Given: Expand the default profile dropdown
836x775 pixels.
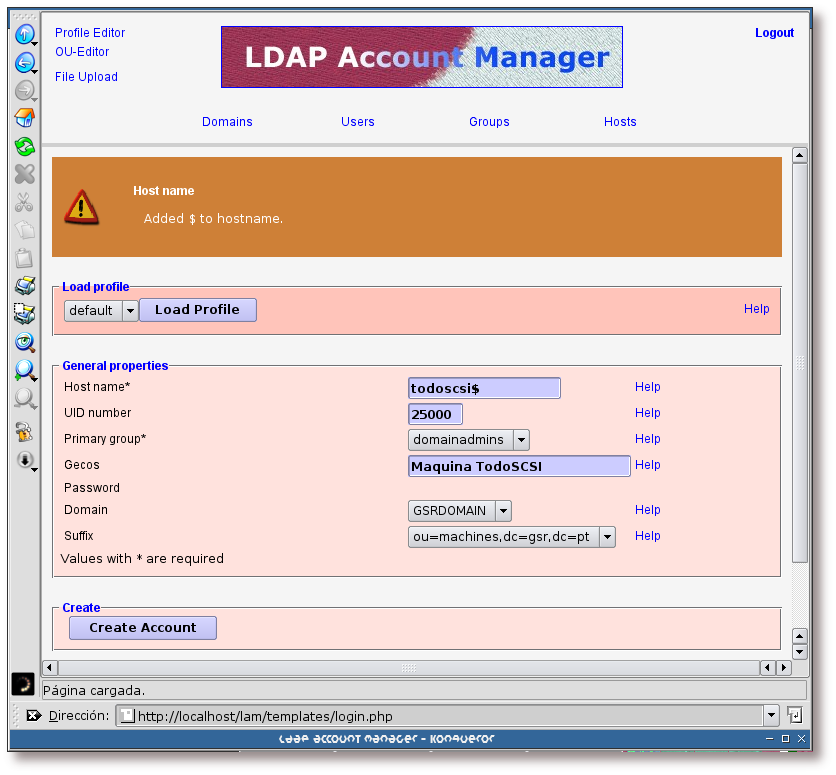Looking at the screenshot, I should point(130,311).
